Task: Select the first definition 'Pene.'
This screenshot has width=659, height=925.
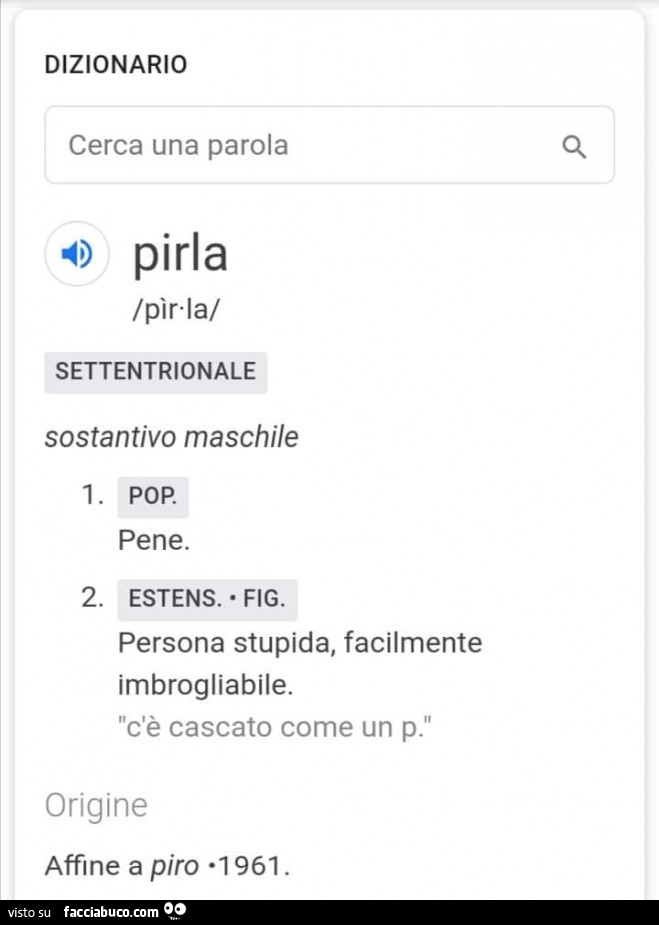Action: 153,541
